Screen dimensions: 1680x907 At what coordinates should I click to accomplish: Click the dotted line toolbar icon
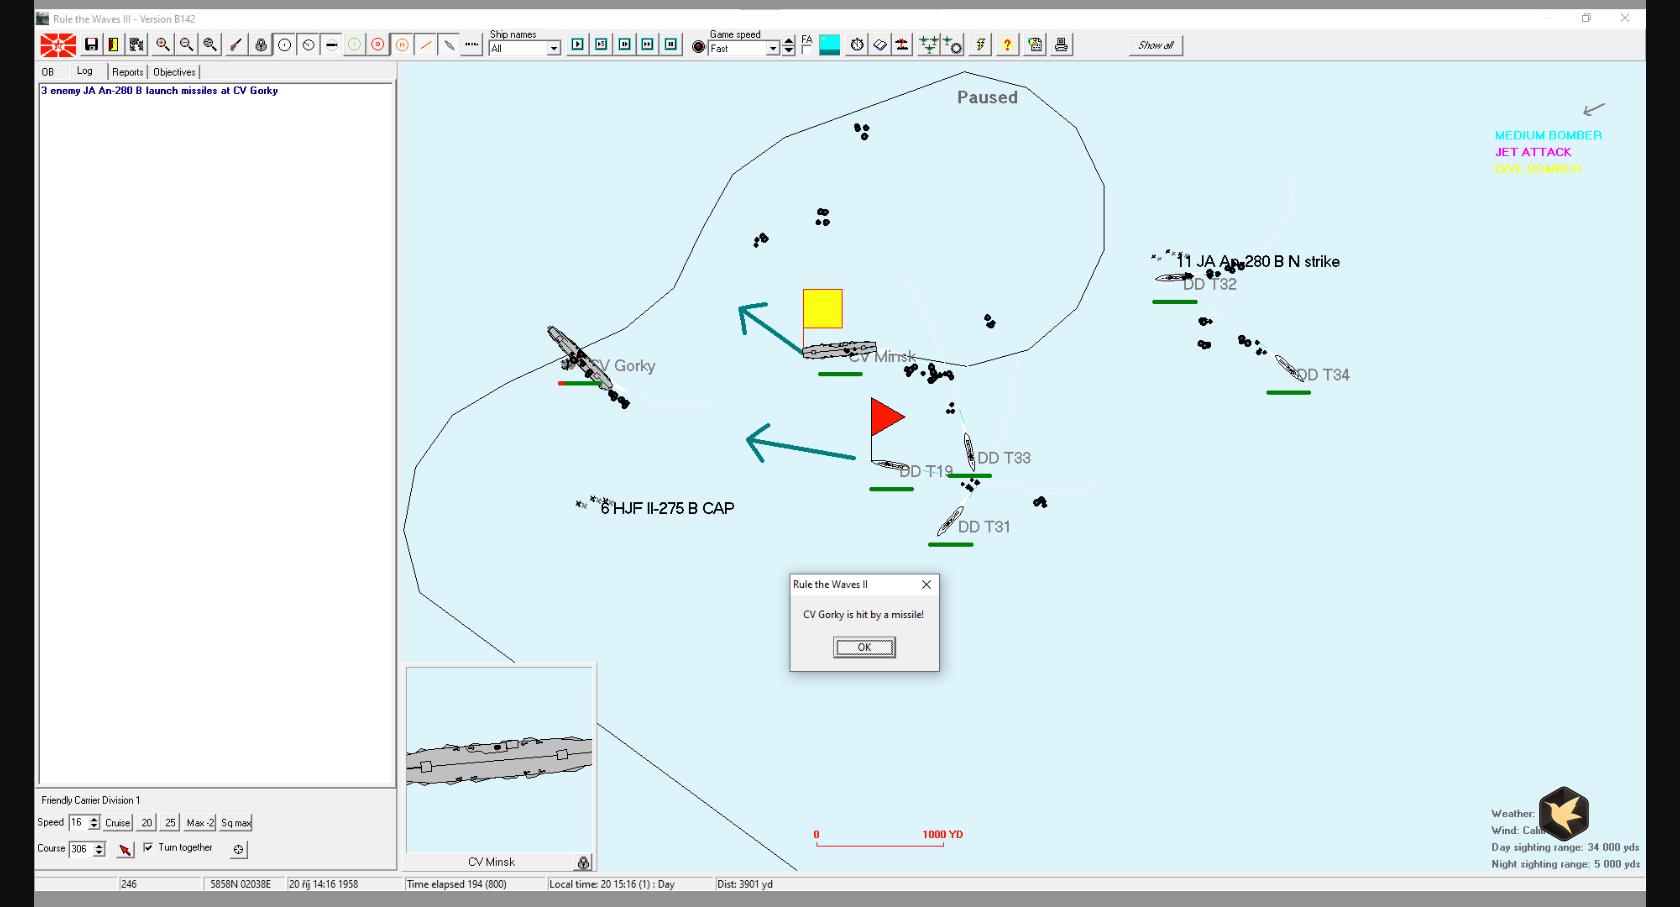coord(472,45)
